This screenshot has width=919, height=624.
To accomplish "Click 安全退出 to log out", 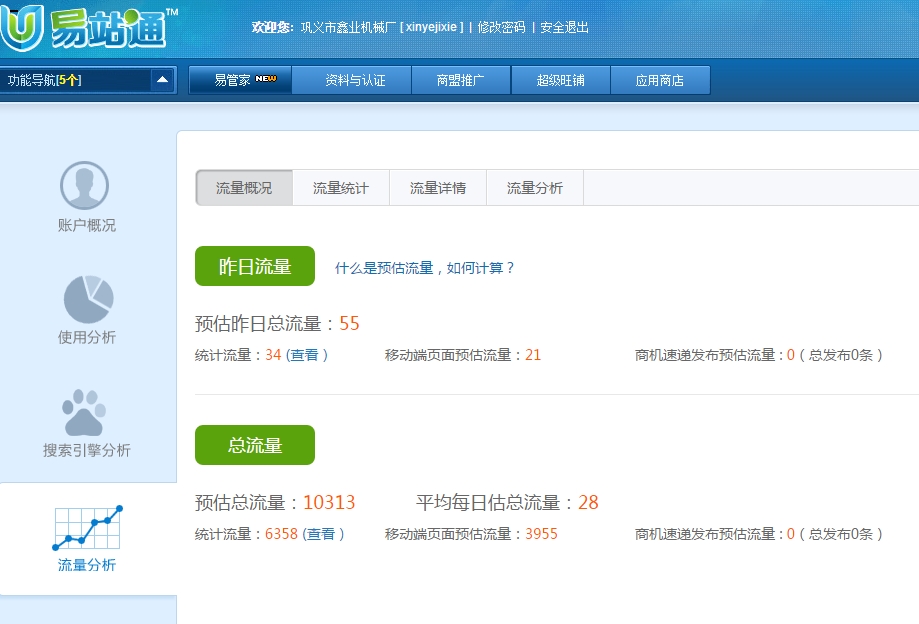I will tap(565, 28).
